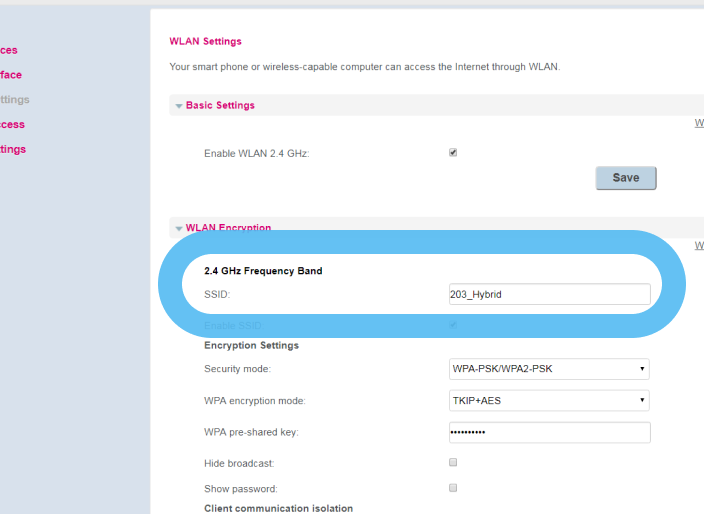Click the Security mode dropdown arrow
704x514 pixels.
click(641, 369)
